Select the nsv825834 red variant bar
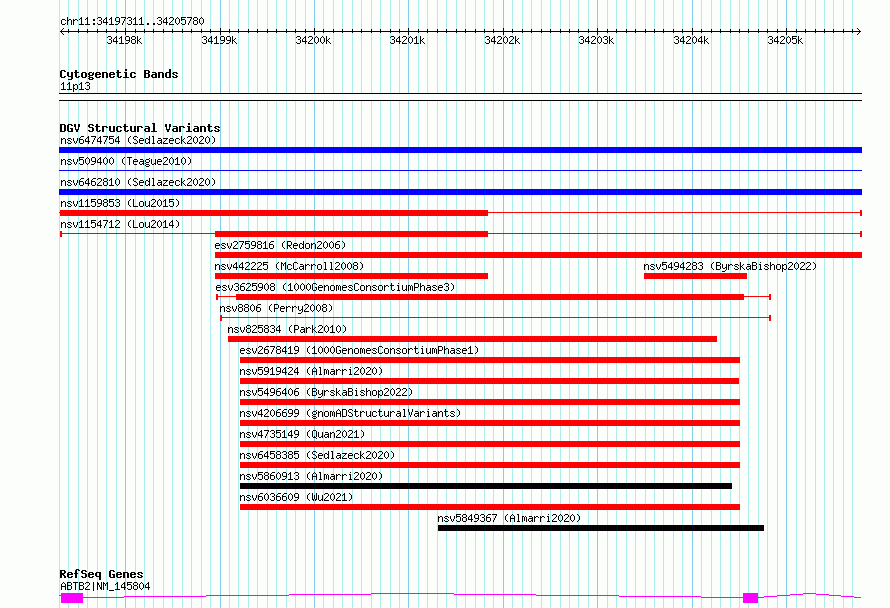 click(x=472, y=339)
